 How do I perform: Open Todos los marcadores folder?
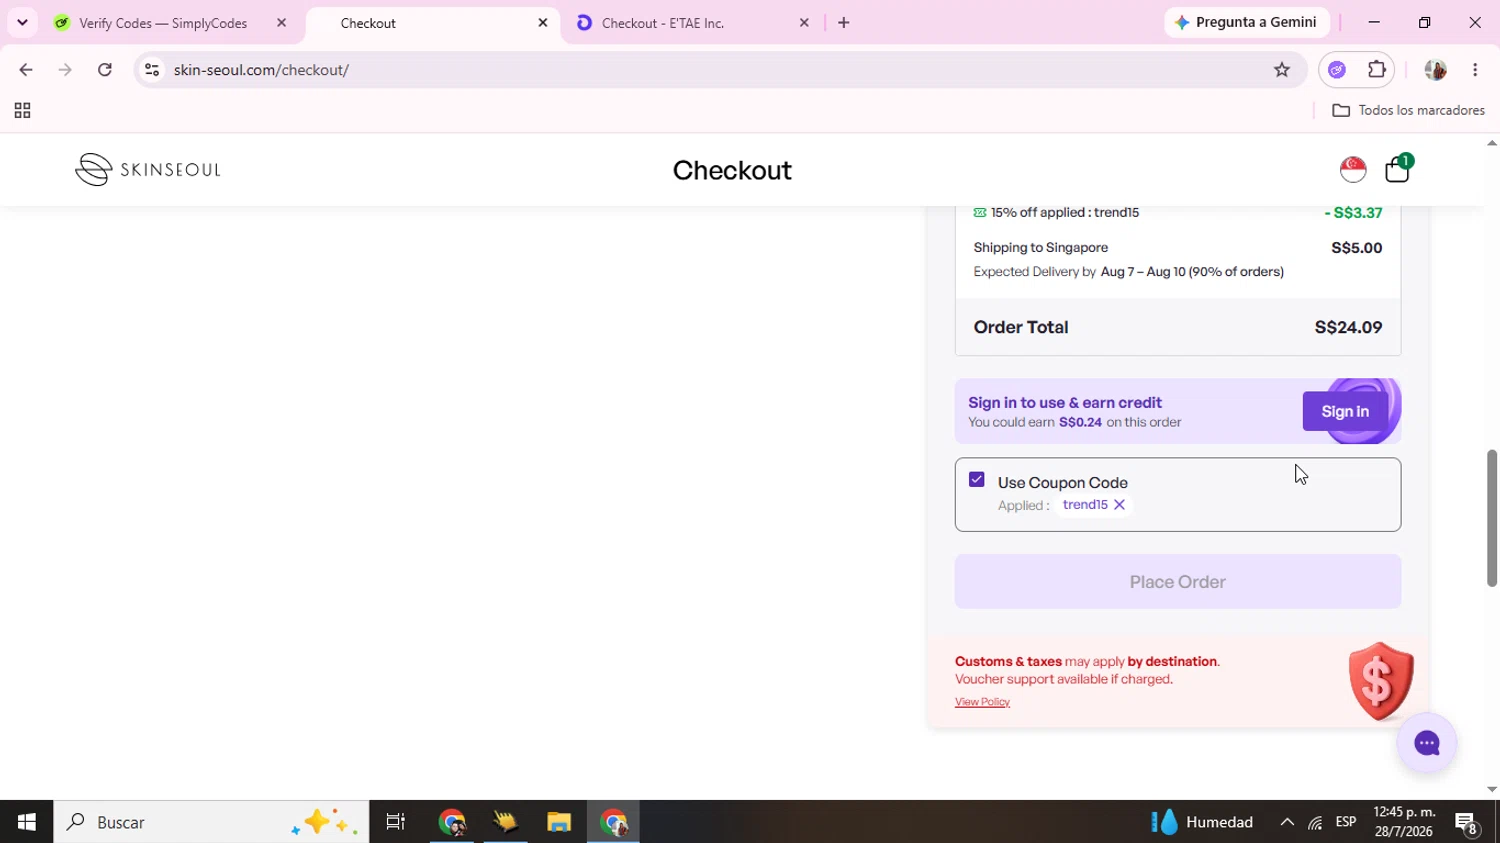[1408, 110]
